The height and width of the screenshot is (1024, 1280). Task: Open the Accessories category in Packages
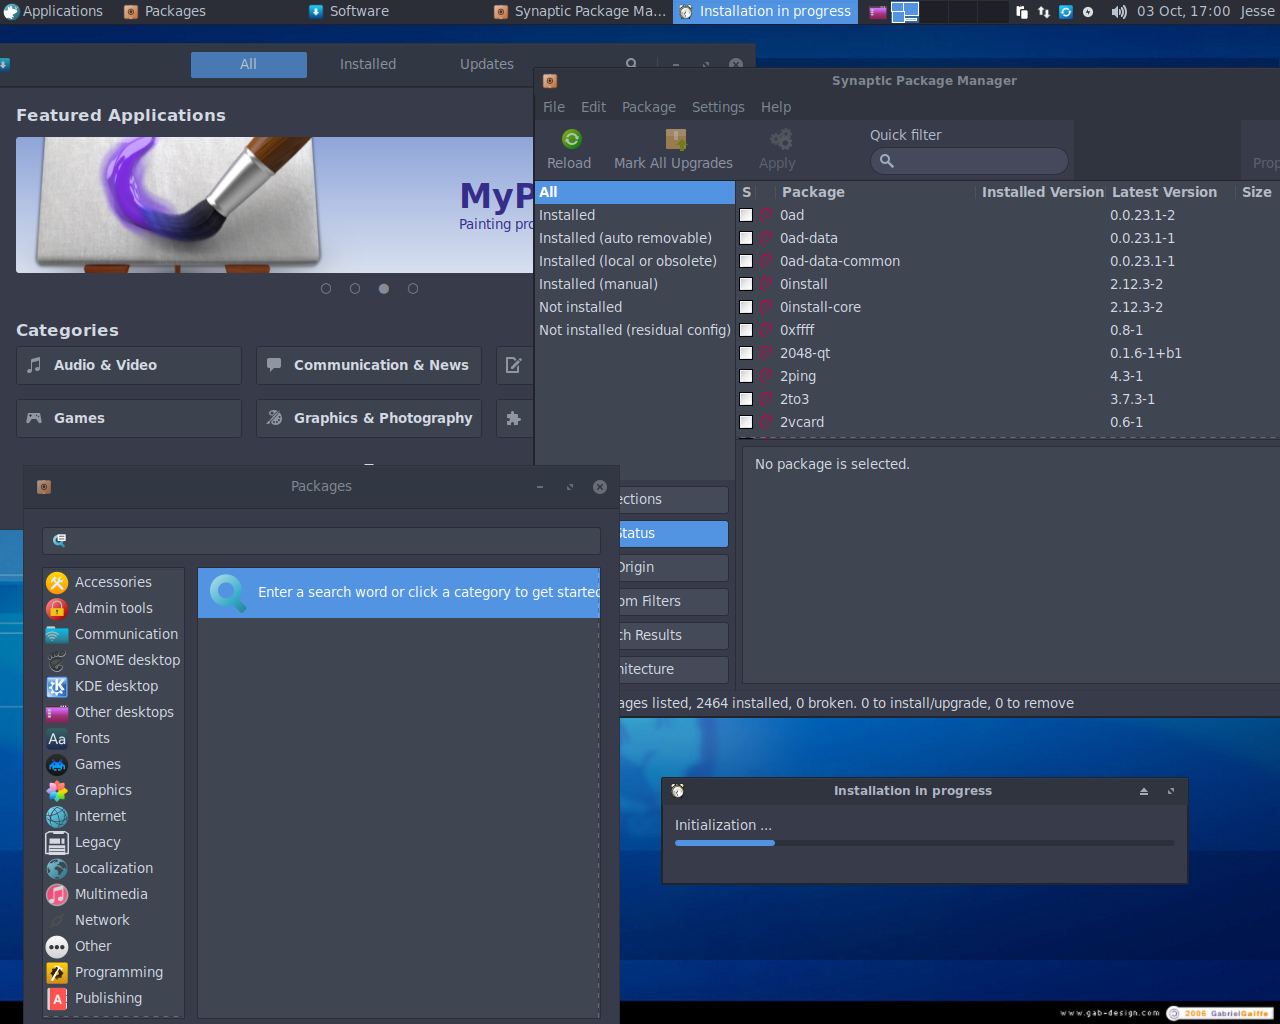[x=113, y=582]
